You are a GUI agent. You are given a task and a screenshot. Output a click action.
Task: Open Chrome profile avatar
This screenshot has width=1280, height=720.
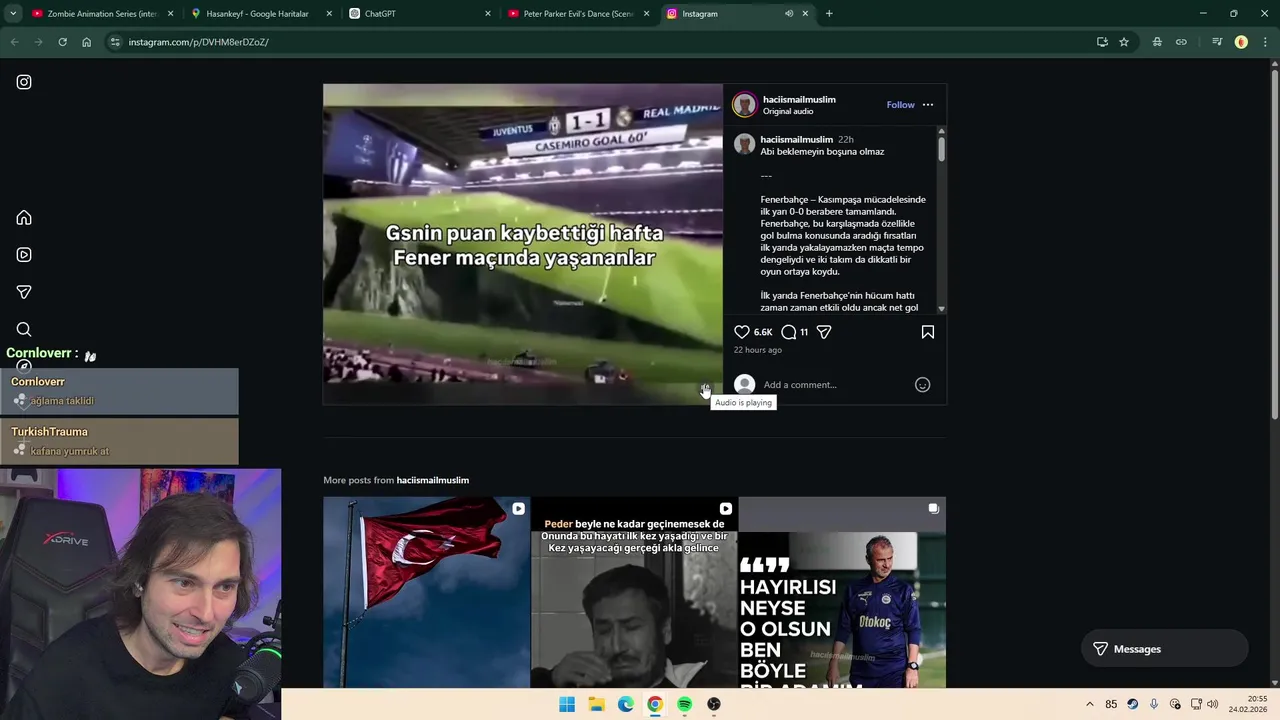tap(1241, 42)
